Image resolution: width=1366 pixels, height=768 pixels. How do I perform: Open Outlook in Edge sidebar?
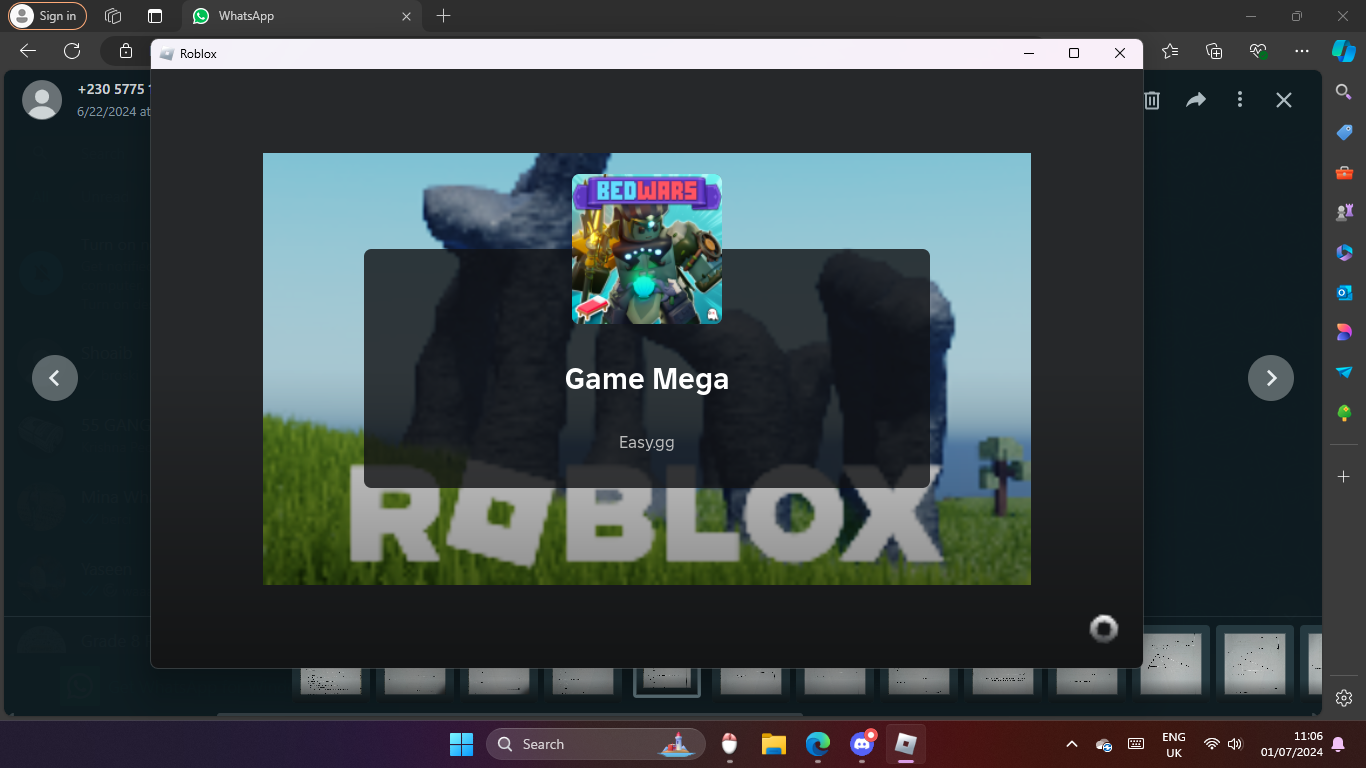click(x=1344, y=292)
